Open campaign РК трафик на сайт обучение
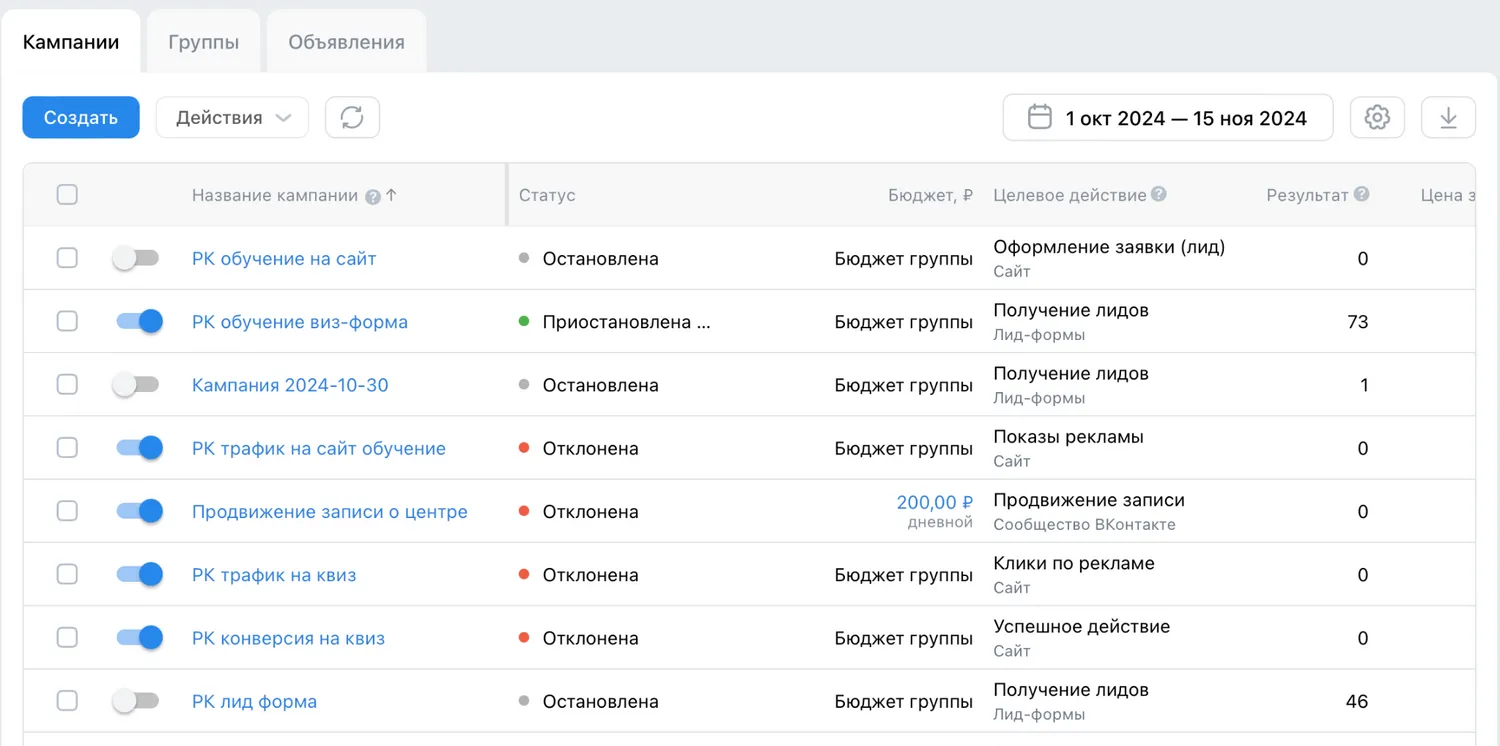Image resolution: width=1500 pixels, height=746 pixels. coord(319,448)
